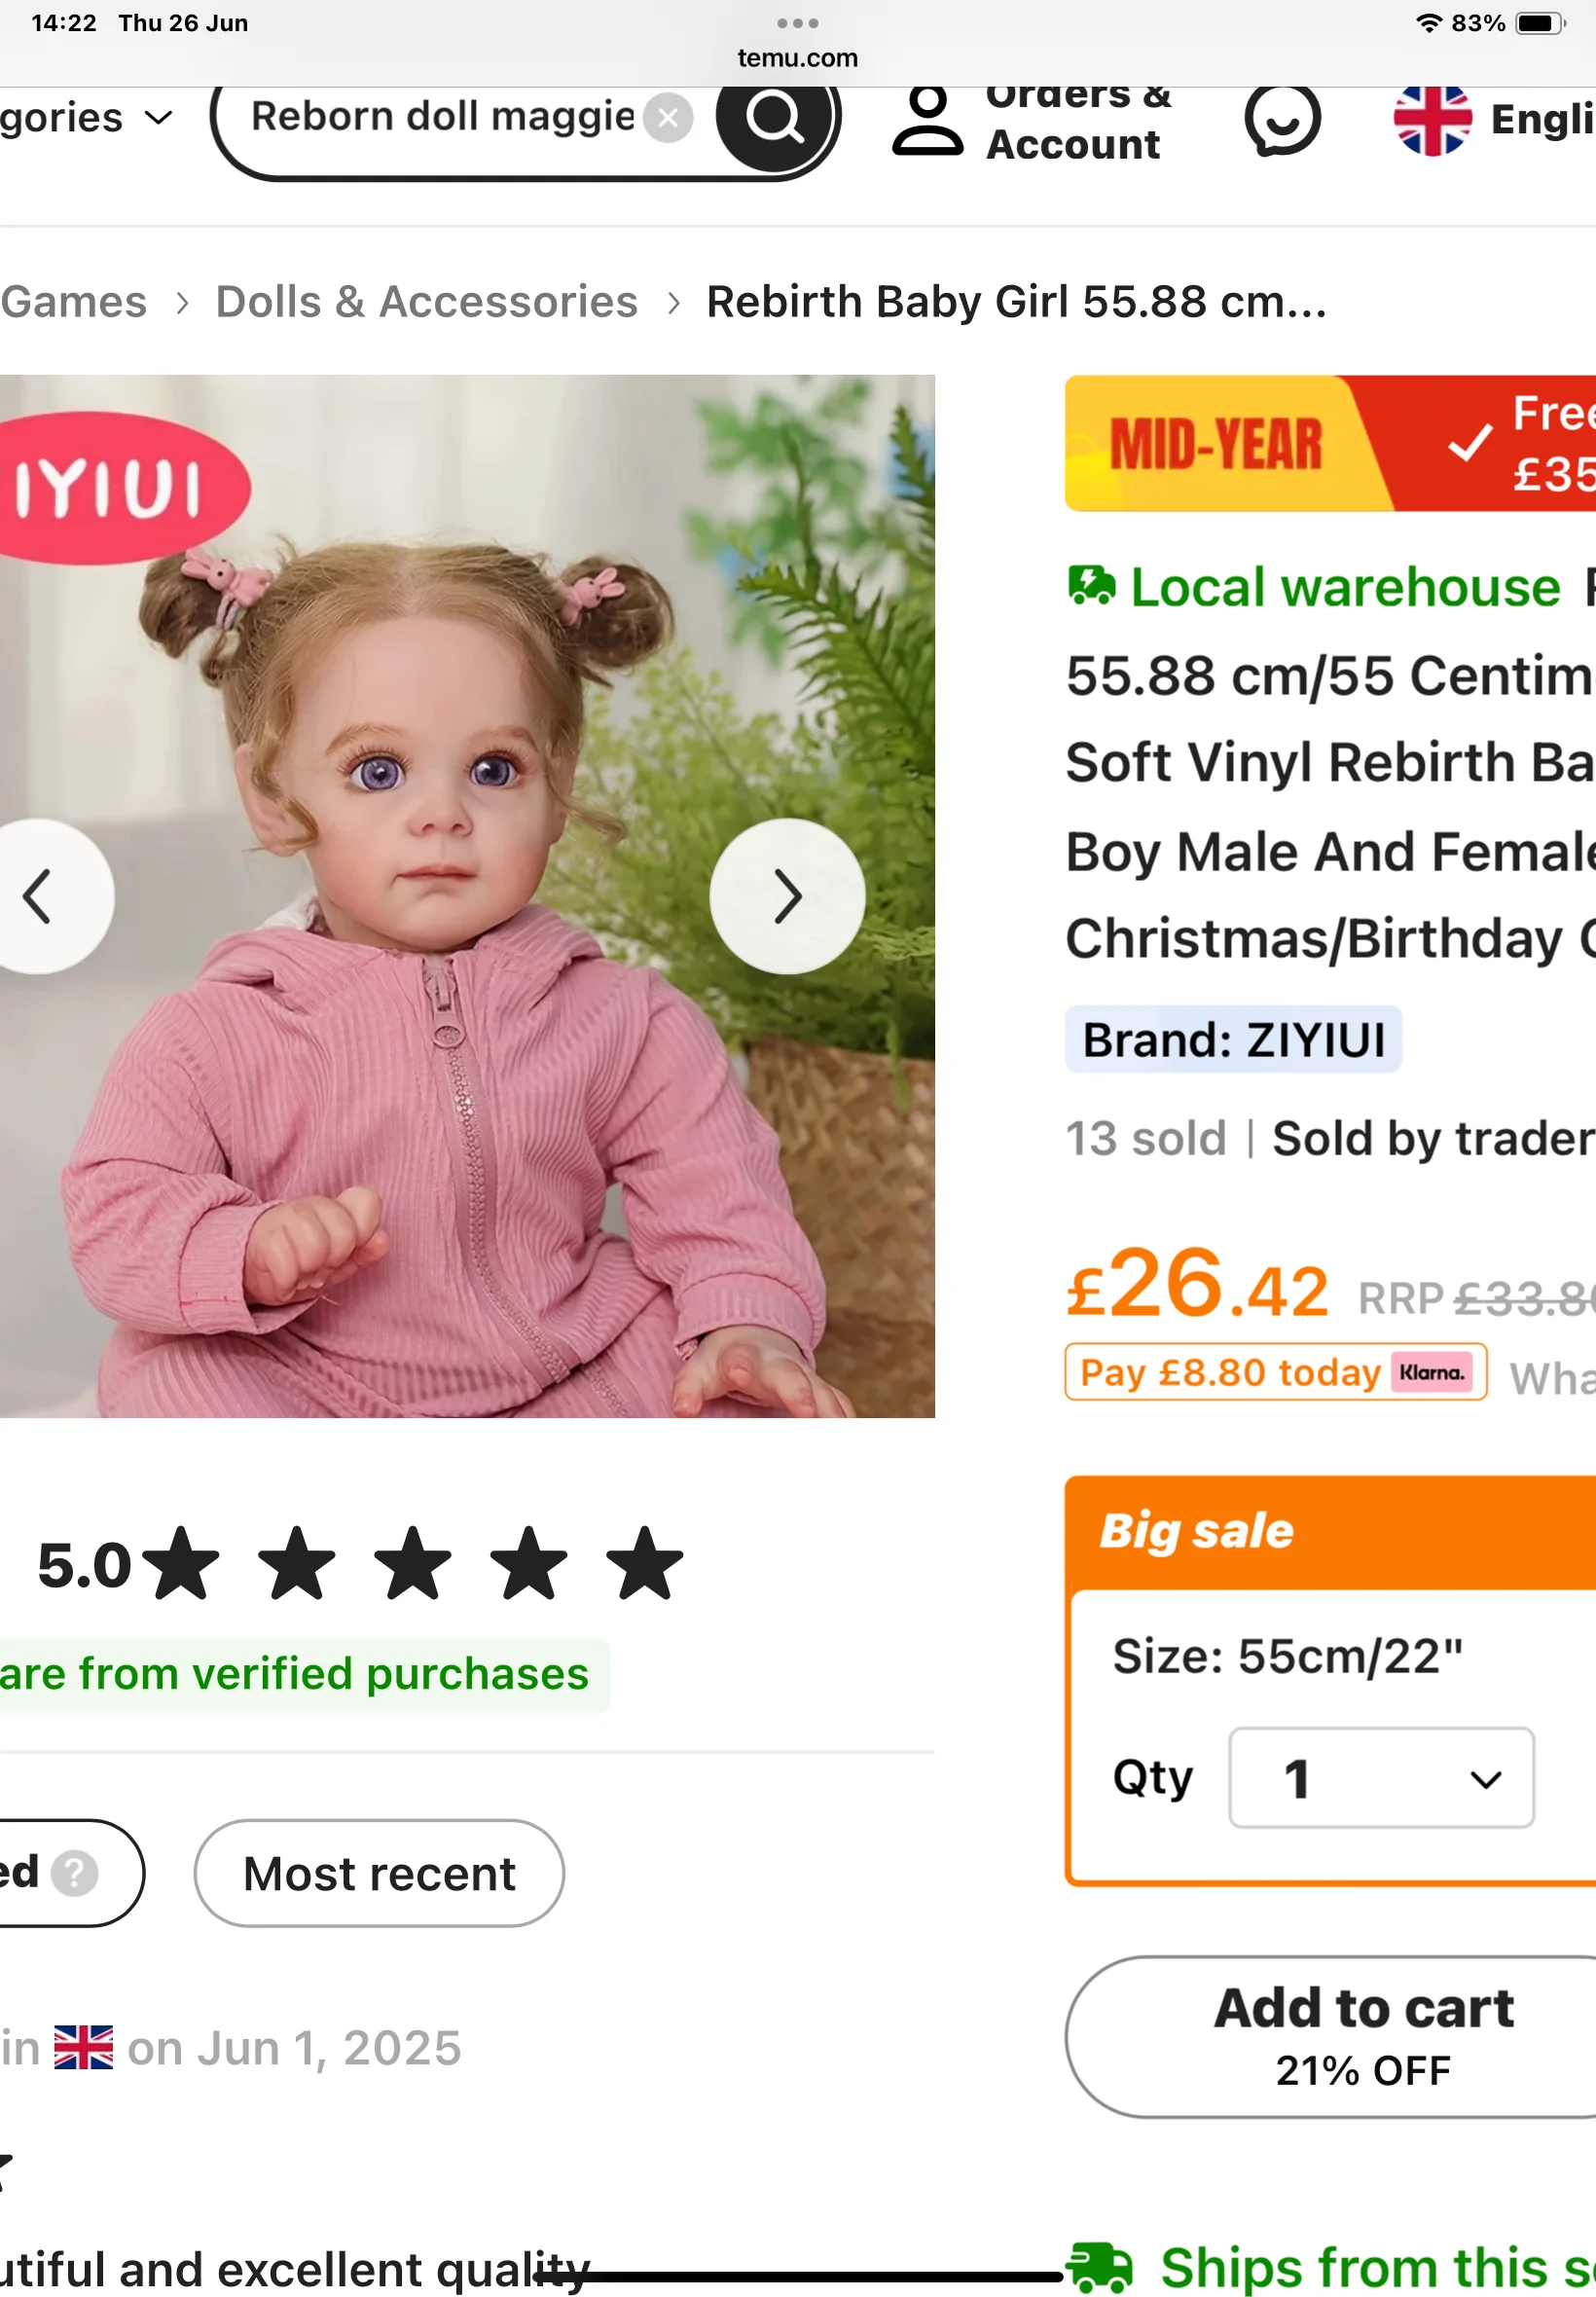Open the customer support chat icon

(1281, 120)
